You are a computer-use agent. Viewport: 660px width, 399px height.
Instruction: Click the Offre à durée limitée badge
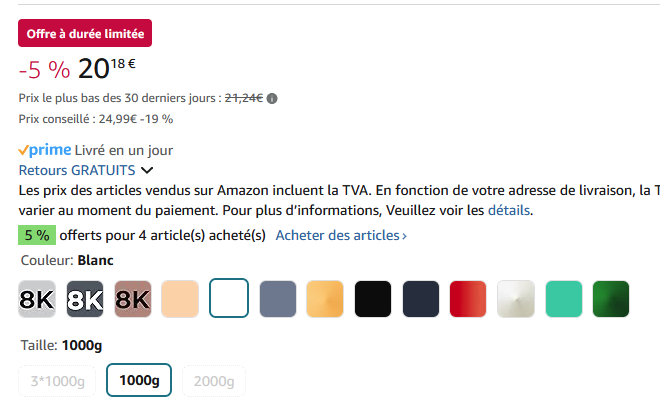(85, 33)
